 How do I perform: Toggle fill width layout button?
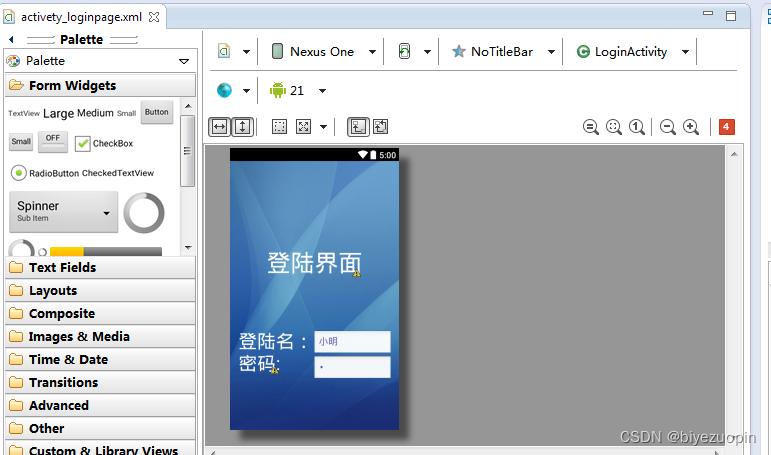[x=219, y=127]
